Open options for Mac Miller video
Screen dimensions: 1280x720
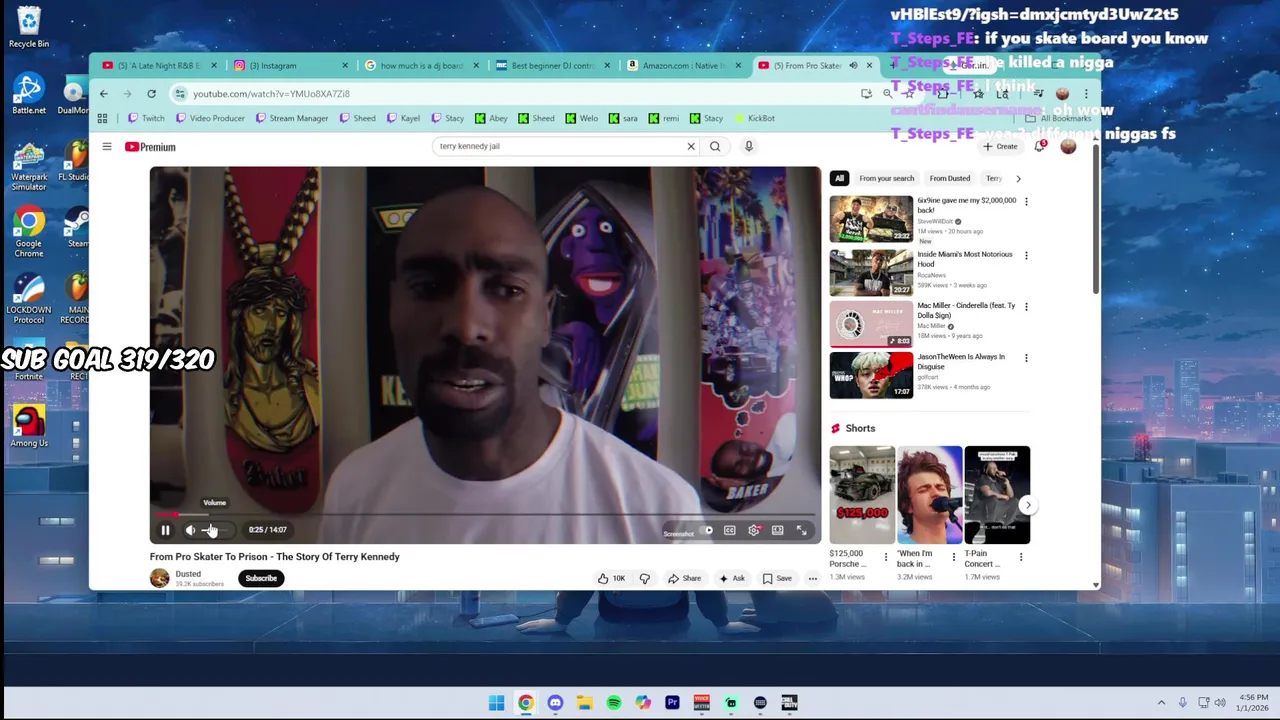pos(1026,307)
